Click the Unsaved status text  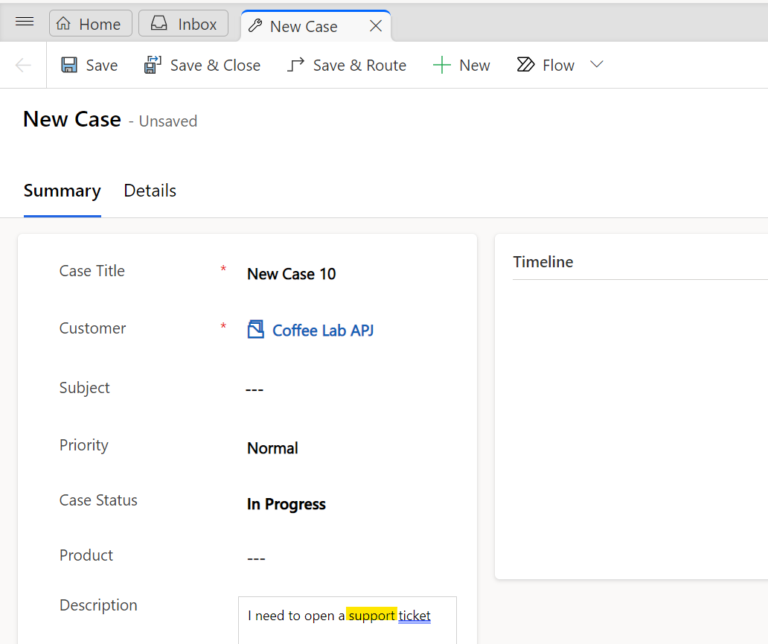pos(168,121)
